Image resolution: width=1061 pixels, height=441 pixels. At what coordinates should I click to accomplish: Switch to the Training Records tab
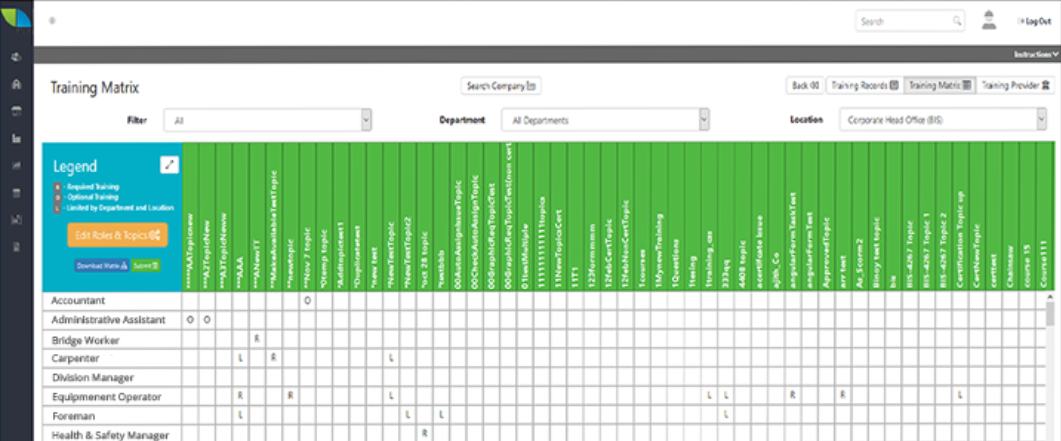click(x=864, y=86)
